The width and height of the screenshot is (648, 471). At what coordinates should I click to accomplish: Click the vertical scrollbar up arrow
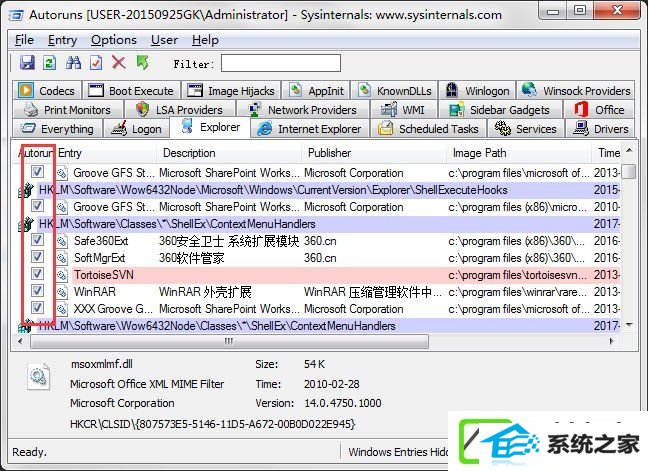click(629, 151)
